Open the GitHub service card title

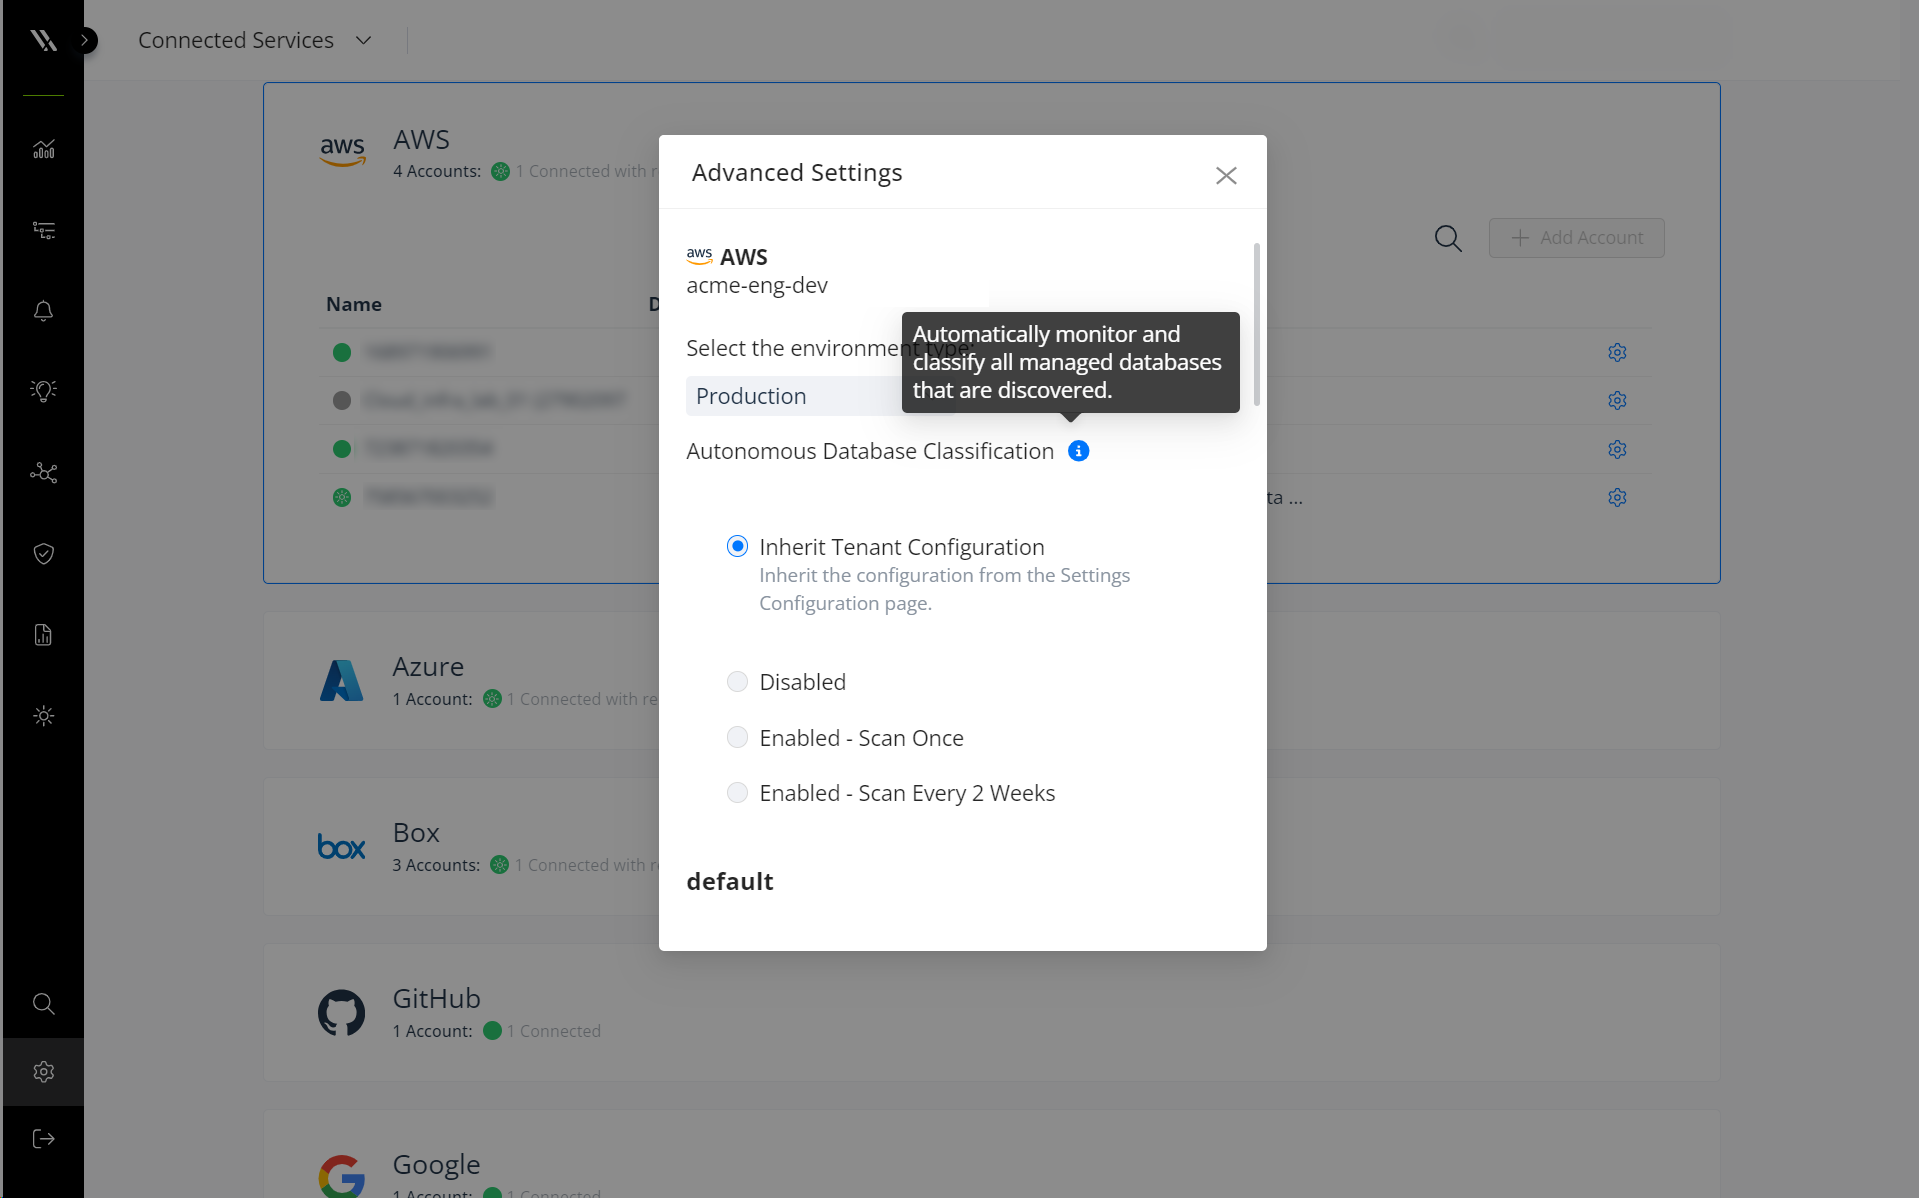tap(436, 998)
